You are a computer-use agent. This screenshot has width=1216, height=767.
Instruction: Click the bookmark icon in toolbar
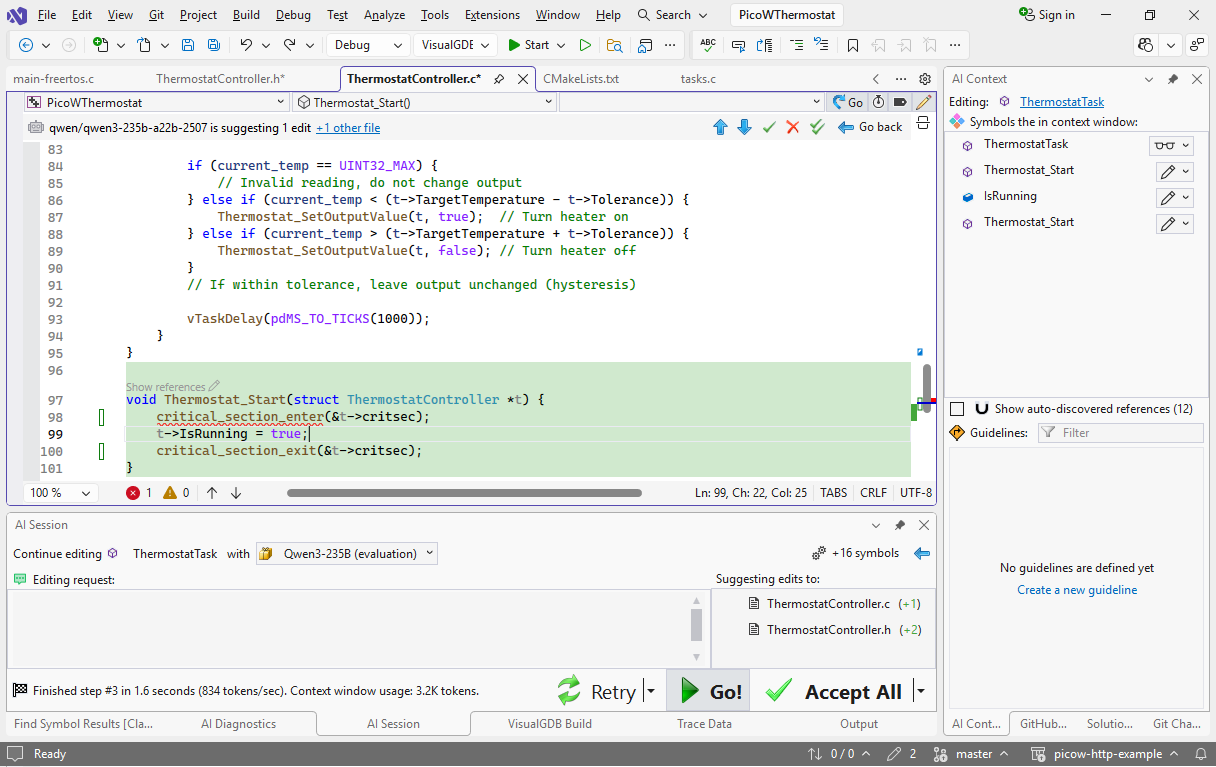853,45
